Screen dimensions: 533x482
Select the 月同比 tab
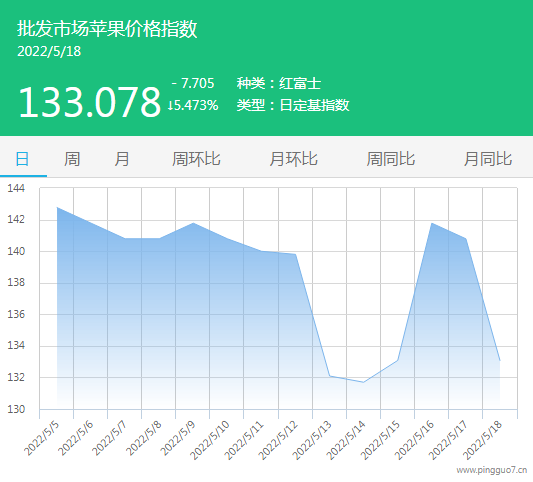pyautogui.click(x=488, y=159)
